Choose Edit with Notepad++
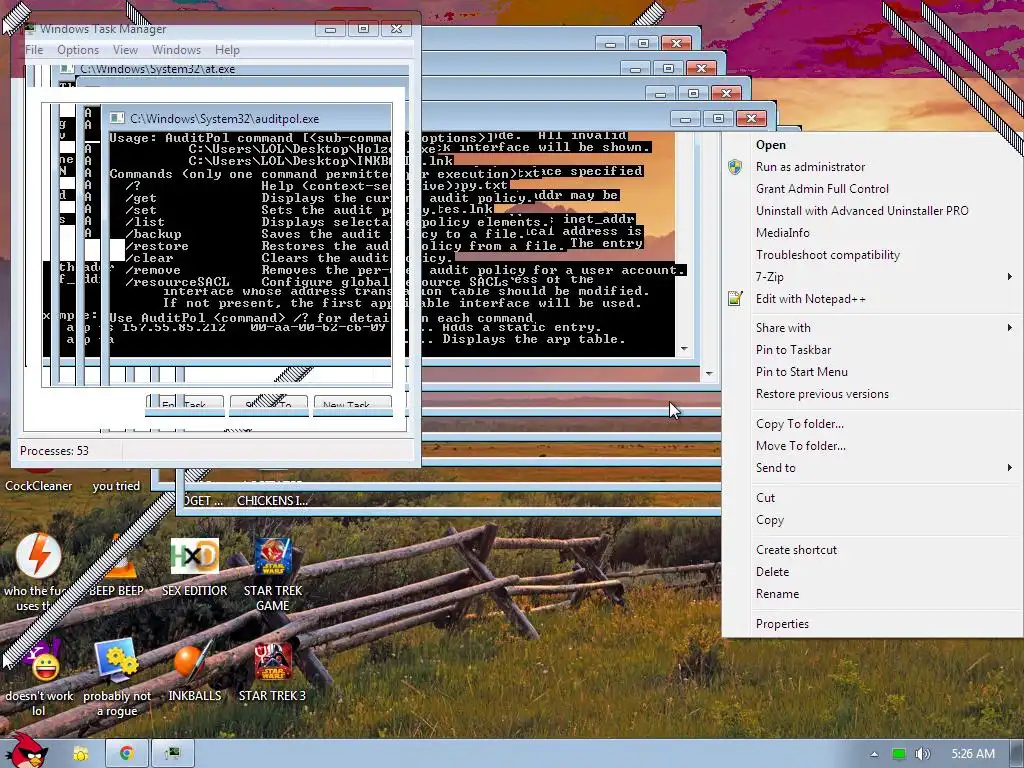 pos(872,298)
